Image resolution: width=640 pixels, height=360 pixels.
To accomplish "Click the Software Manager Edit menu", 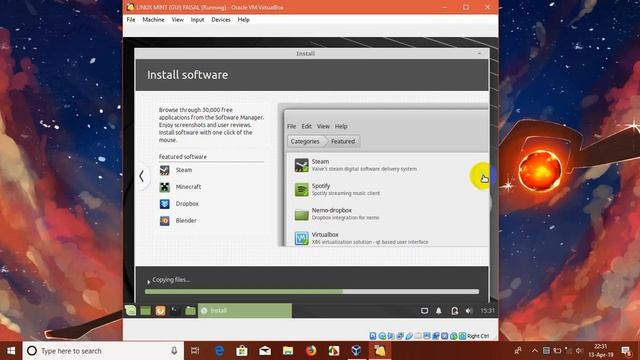I will pyautogui.click(x=307, y=126).
